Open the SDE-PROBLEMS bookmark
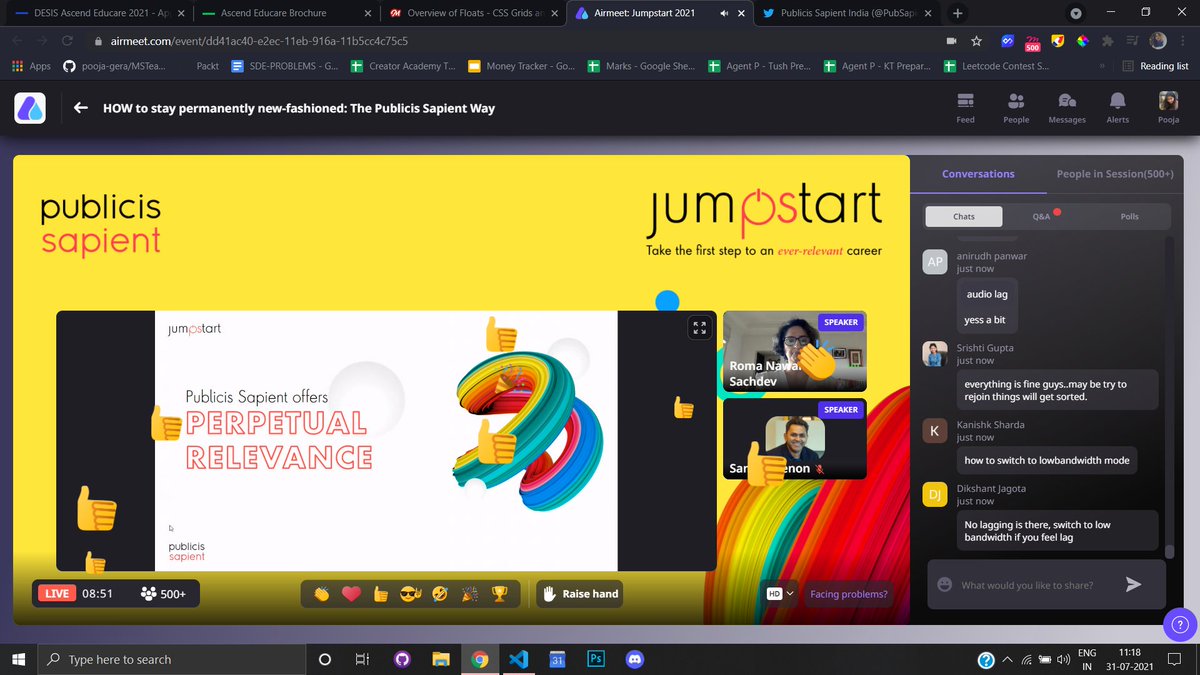Viewport: 1200px width, 675px height. coord(285,66)
